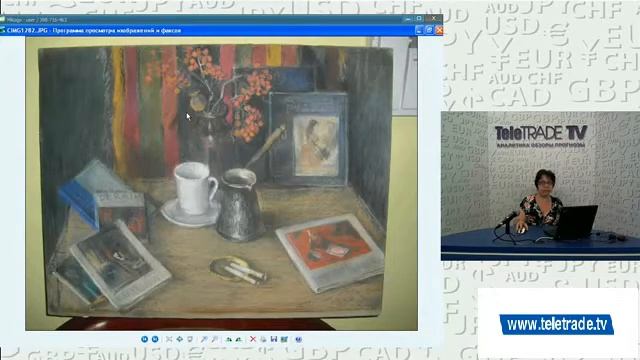Close the CIMG1282.JPG viewer window
Viewport: 640px width, 360px height.
(439, 30)
